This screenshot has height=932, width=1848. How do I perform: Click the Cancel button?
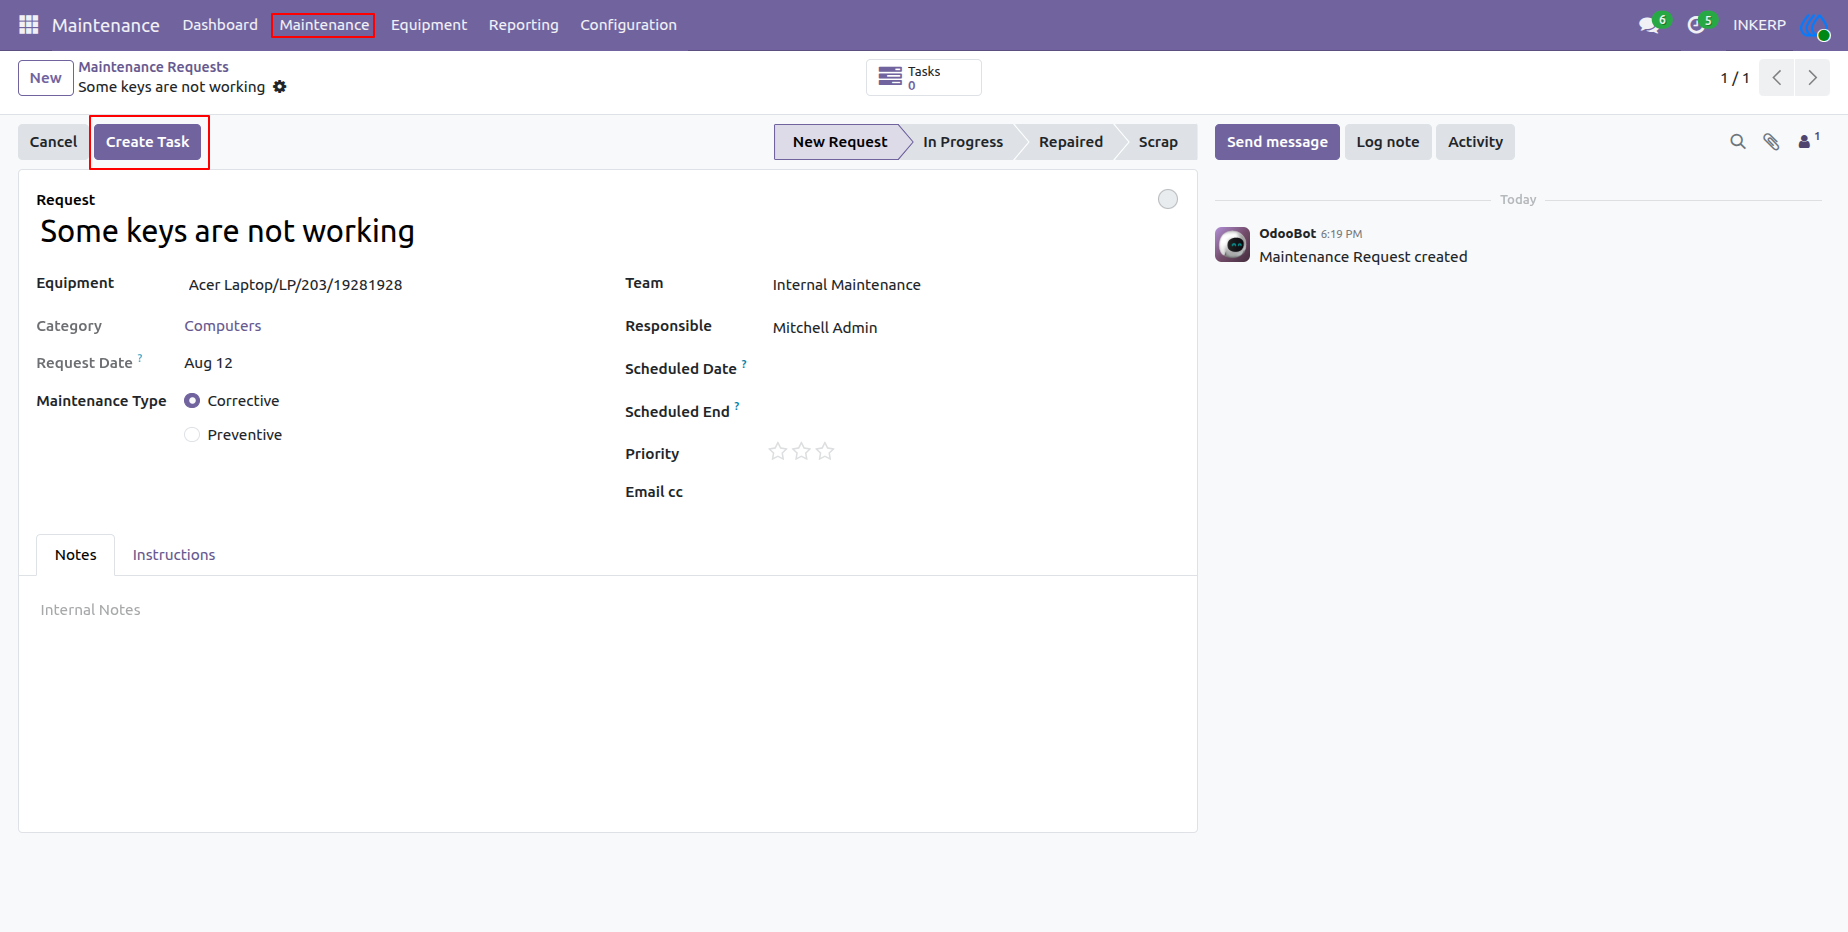54,142
